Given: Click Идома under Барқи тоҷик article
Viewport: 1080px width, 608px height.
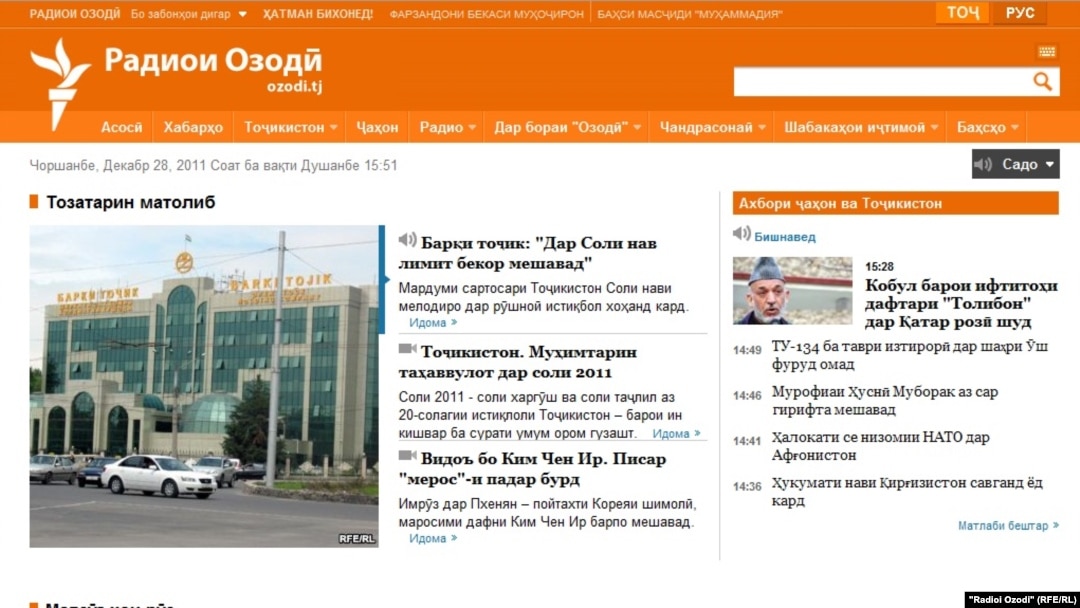Looking at the screenshot, I should click(433, 322).
